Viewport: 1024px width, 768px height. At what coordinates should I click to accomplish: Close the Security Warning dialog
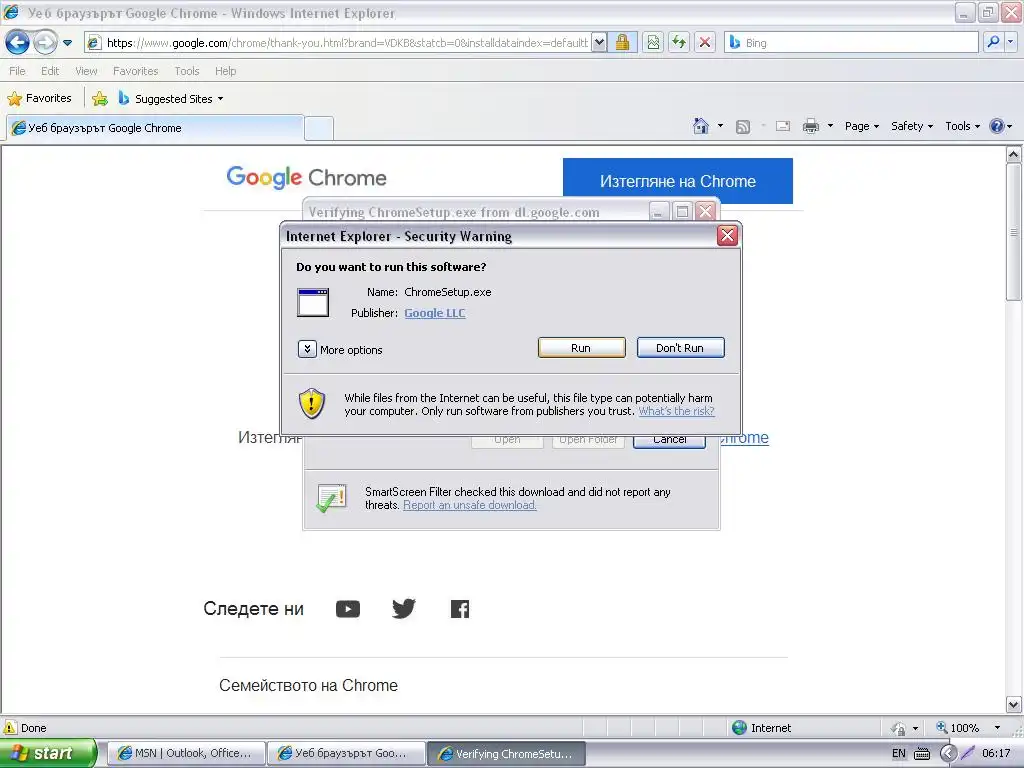[x=727, y=236]
